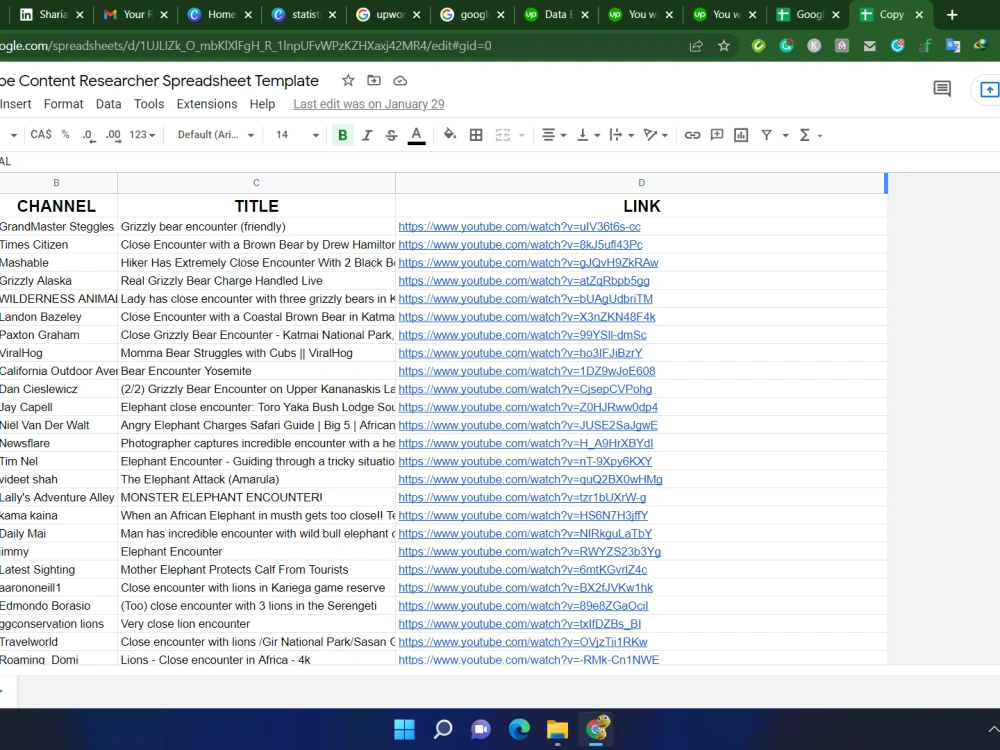This screenshot has width=1000, height=750.
Task: Select cell 'MONSTER ELEPHANT ENCOUNTER!'
Action: tap(256, 497)
